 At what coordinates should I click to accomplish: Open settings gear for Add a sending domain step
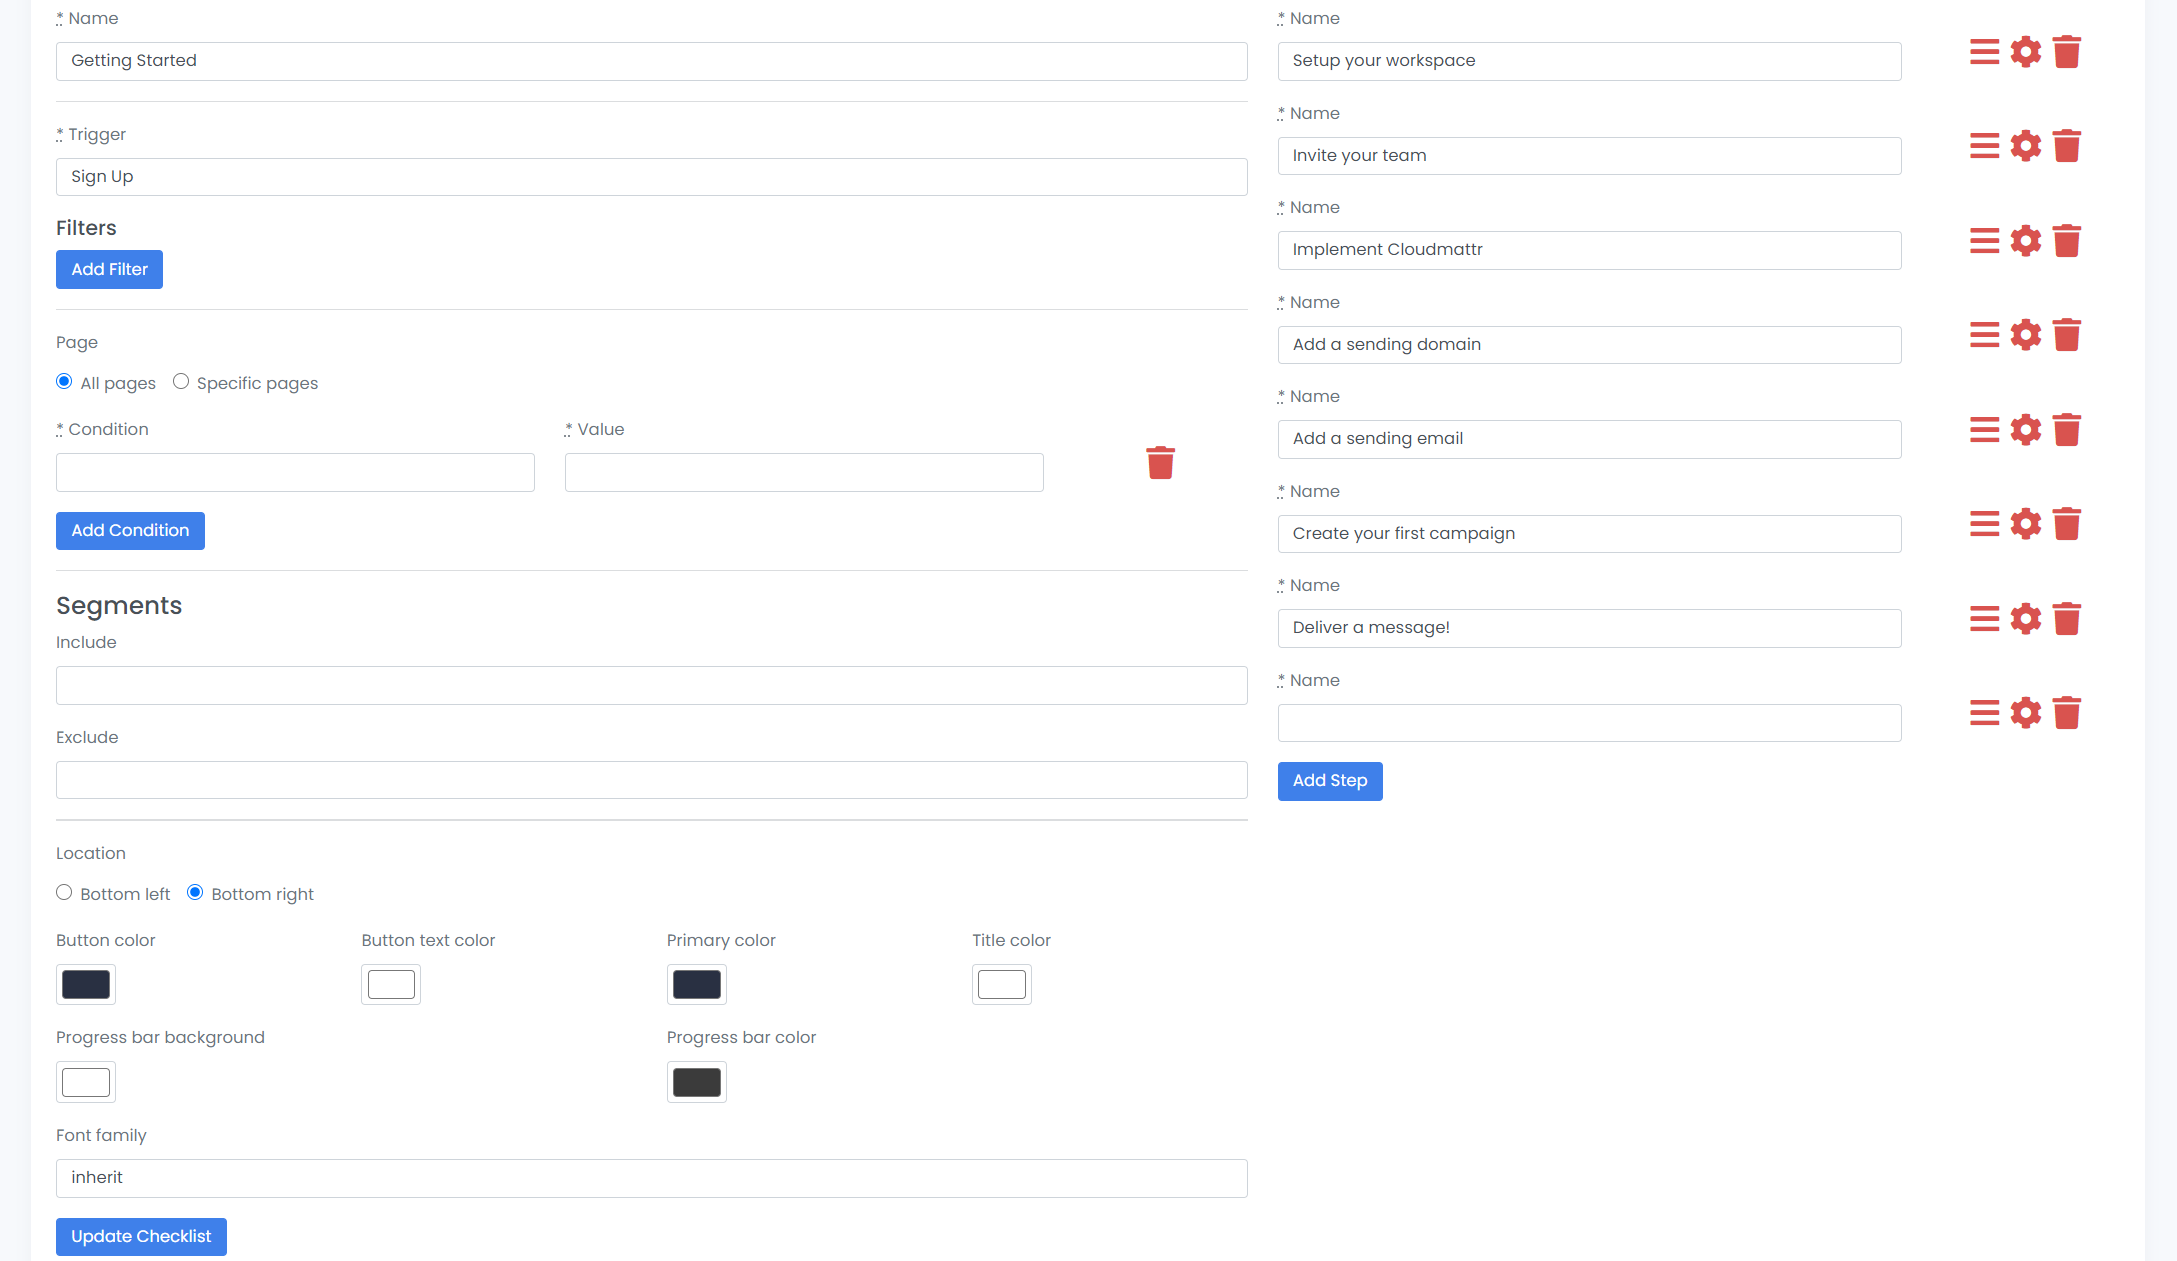click(x=2025, y=335)
